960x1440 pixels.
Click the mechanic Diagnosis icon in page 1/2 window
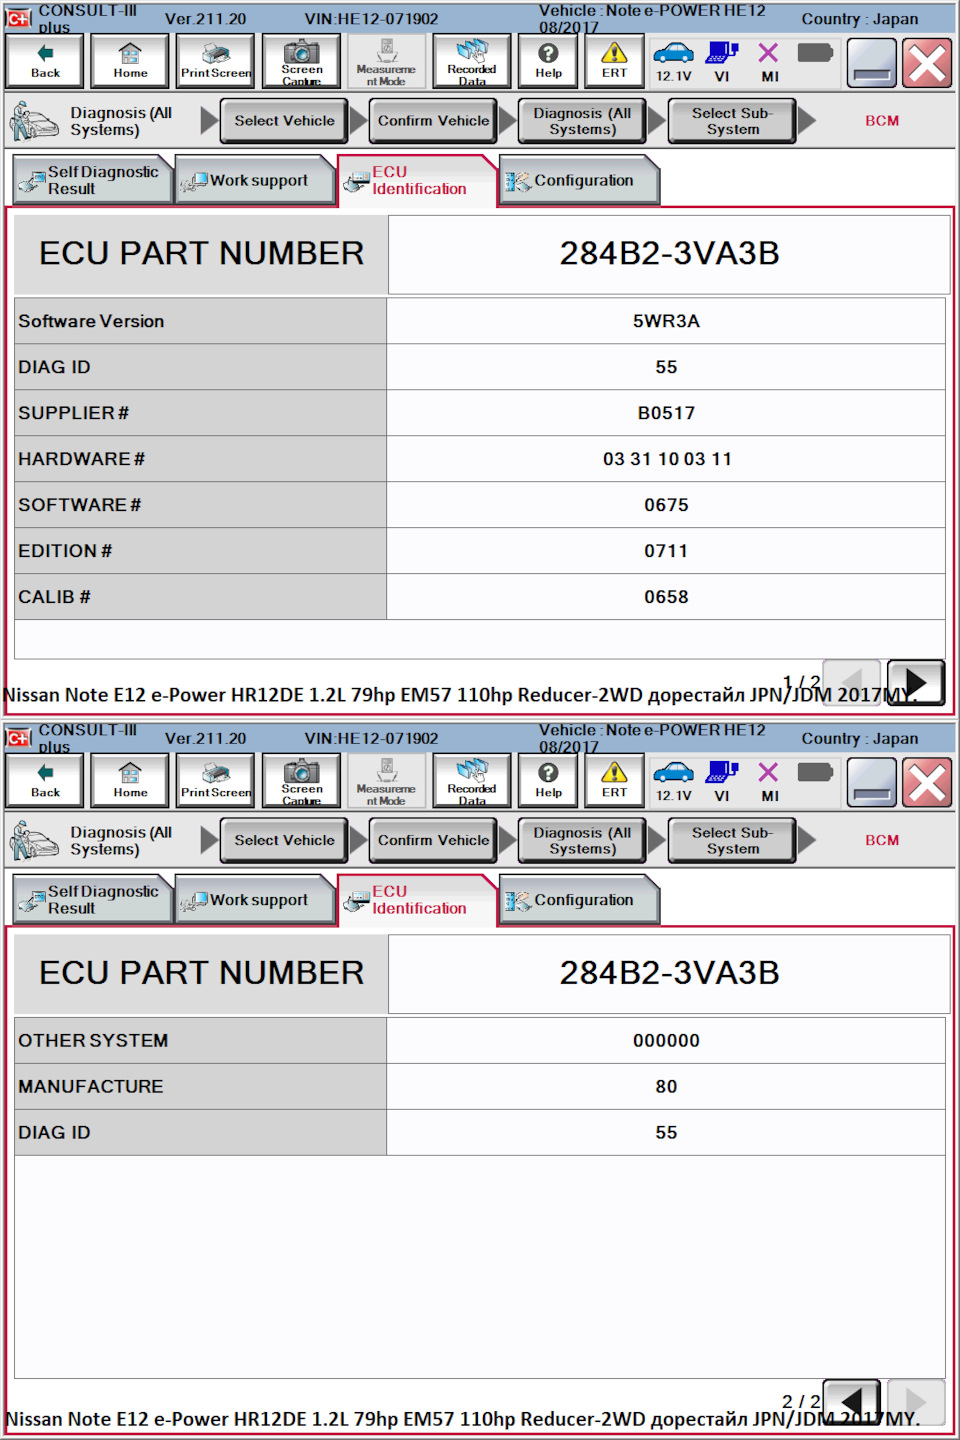point(33,121)
